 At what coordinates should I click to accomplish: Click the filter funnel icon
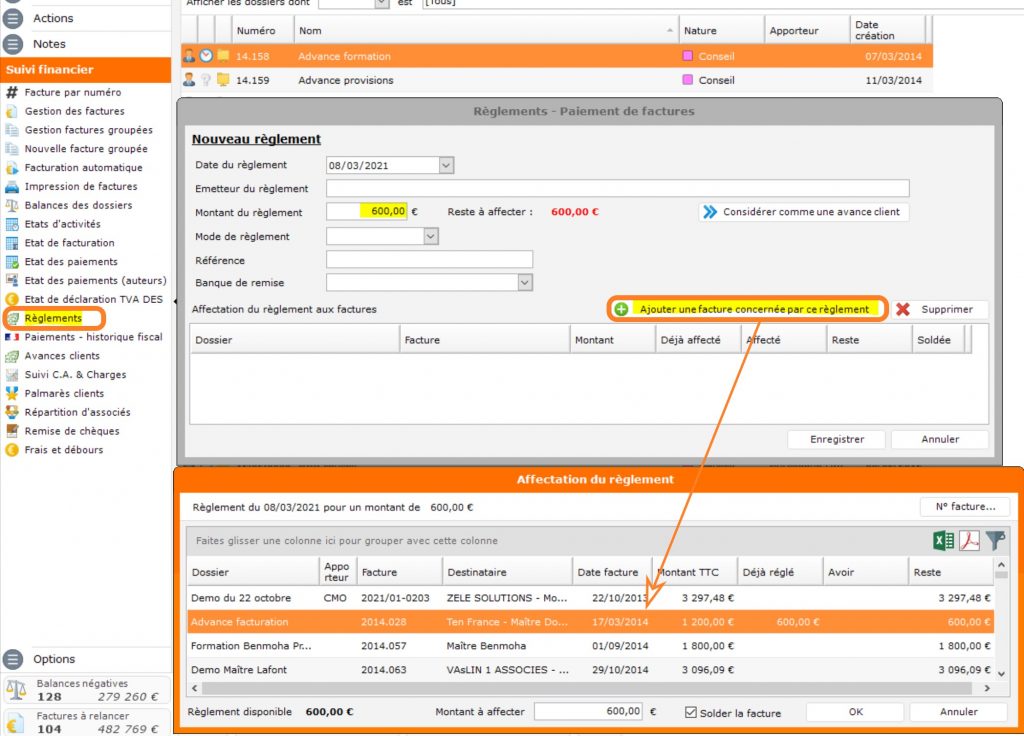pyautogui.click(x=996, y=541)
